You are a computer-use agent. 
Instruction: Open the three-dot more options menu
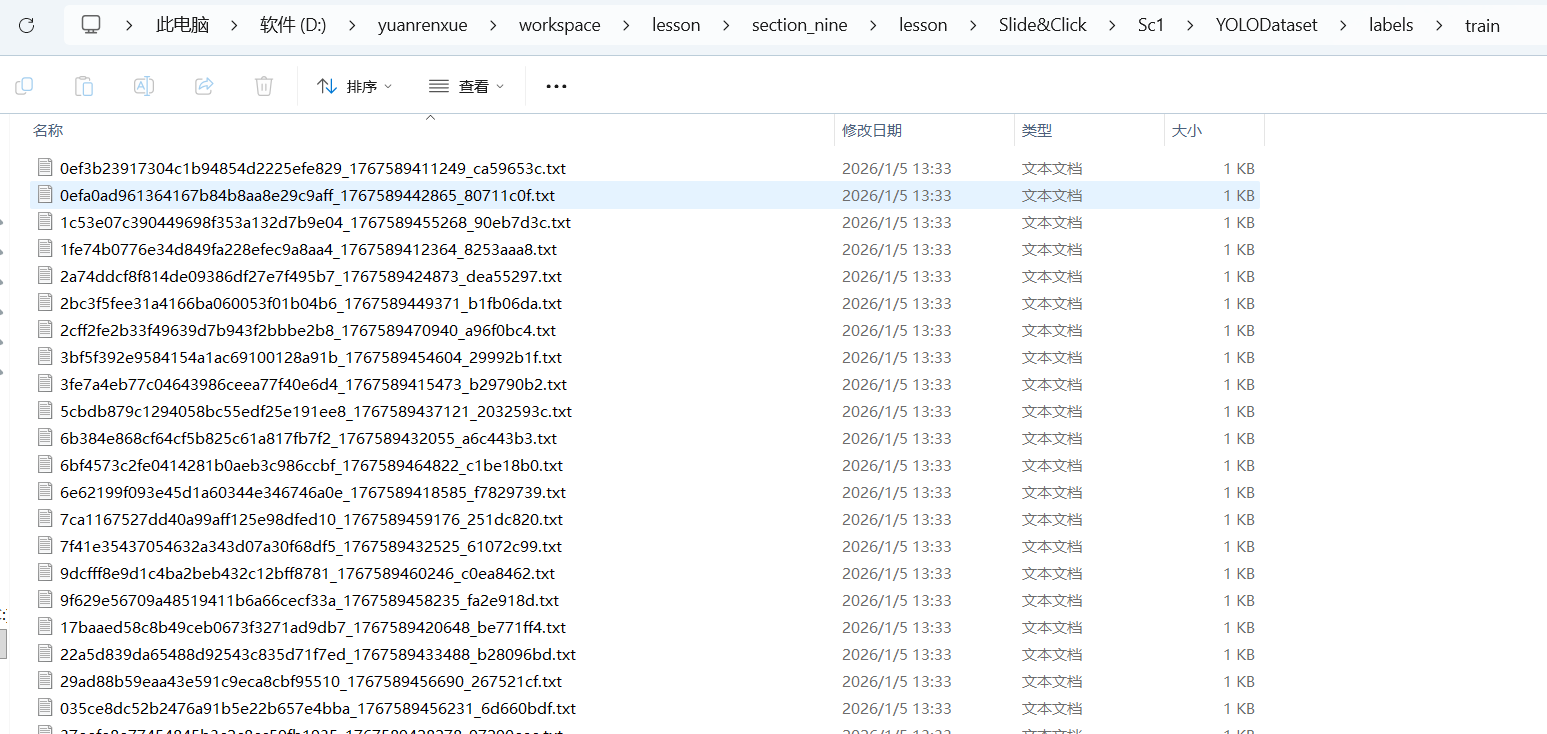point(556,87)
